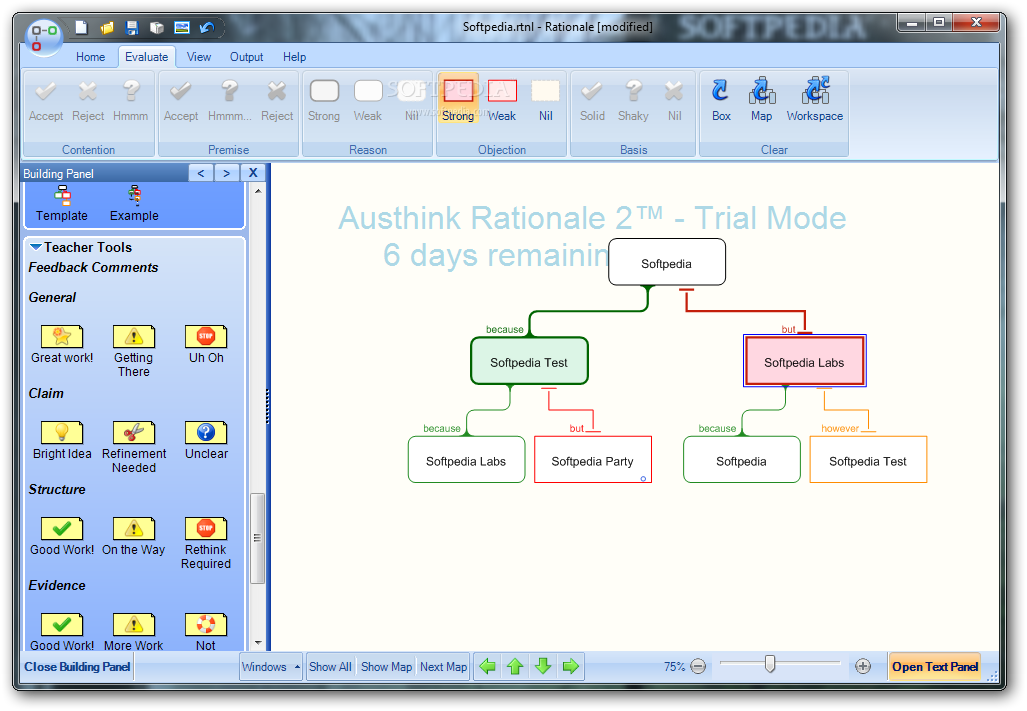Click the building panel scrollbar thumb
This screenshot has width=1027, height=711.
[x=257, y=538]
